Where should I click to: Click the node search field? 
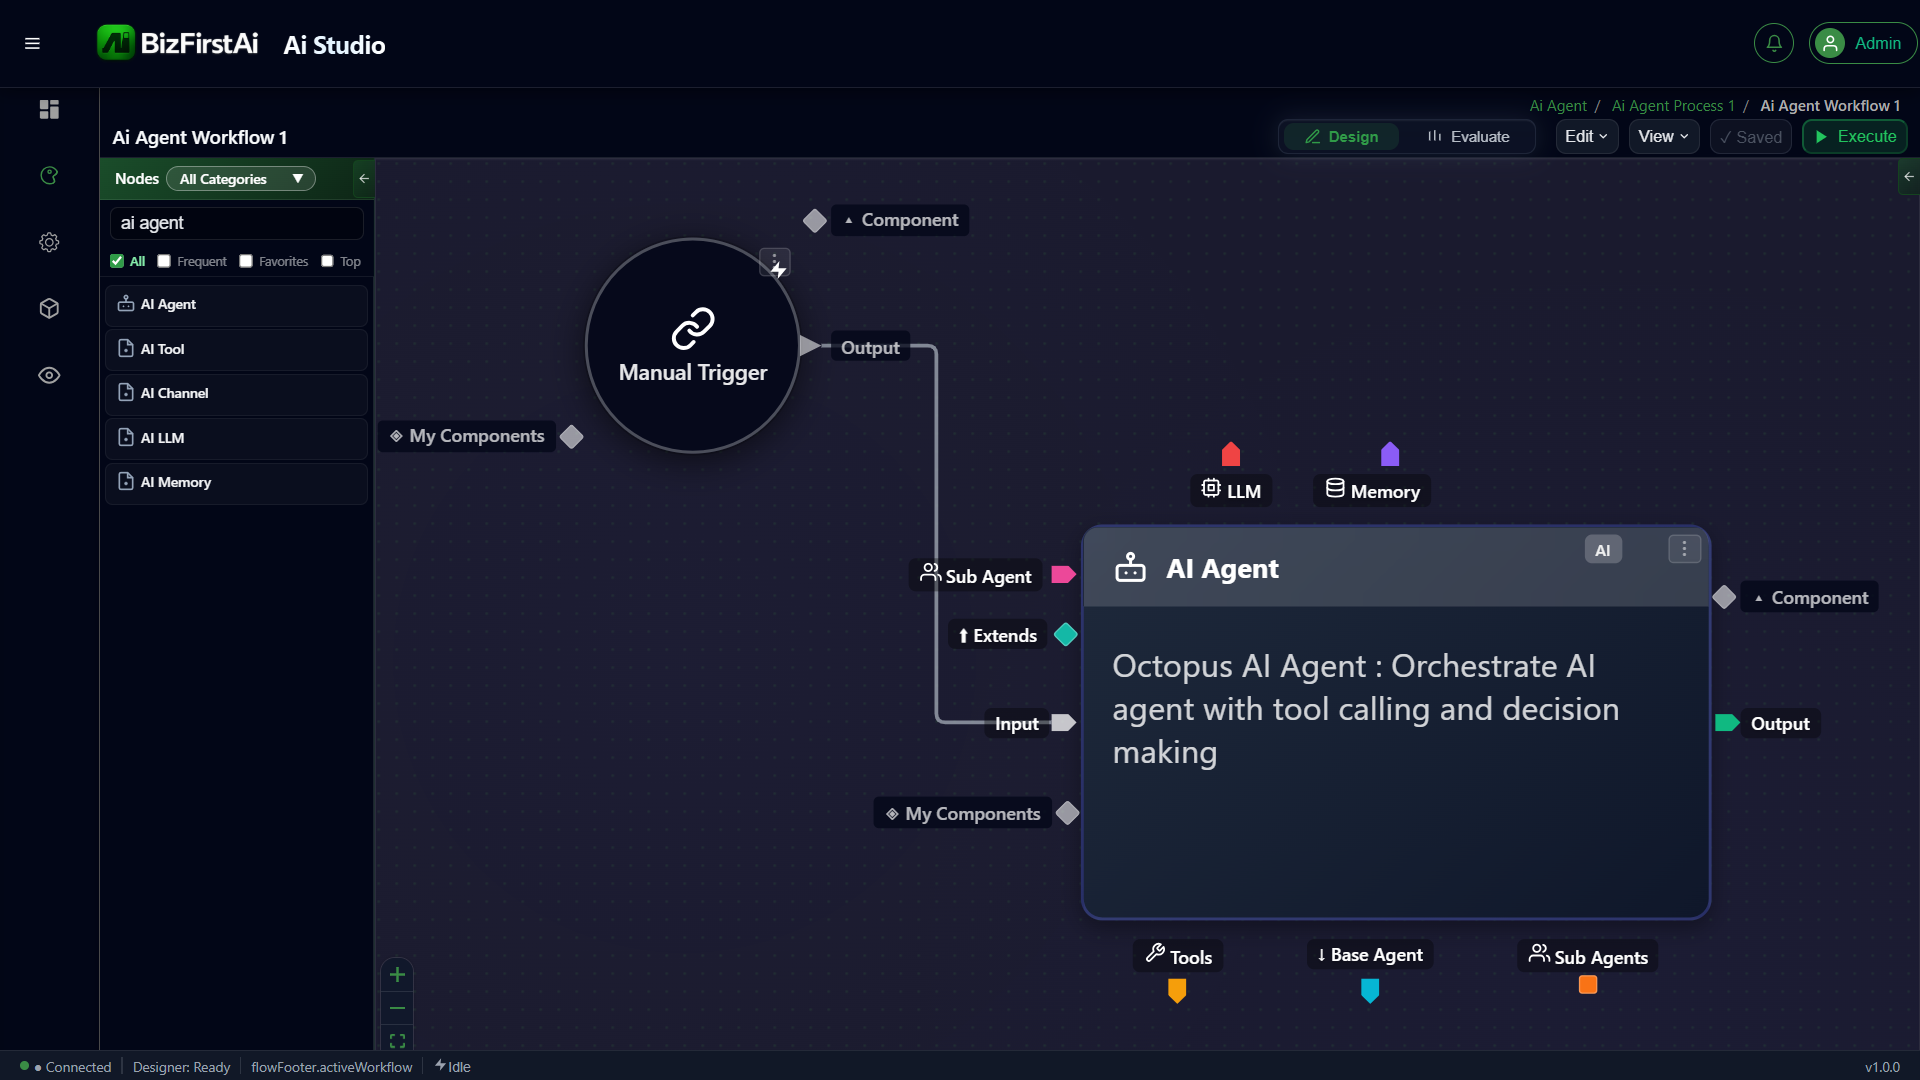tap(236, 223)
